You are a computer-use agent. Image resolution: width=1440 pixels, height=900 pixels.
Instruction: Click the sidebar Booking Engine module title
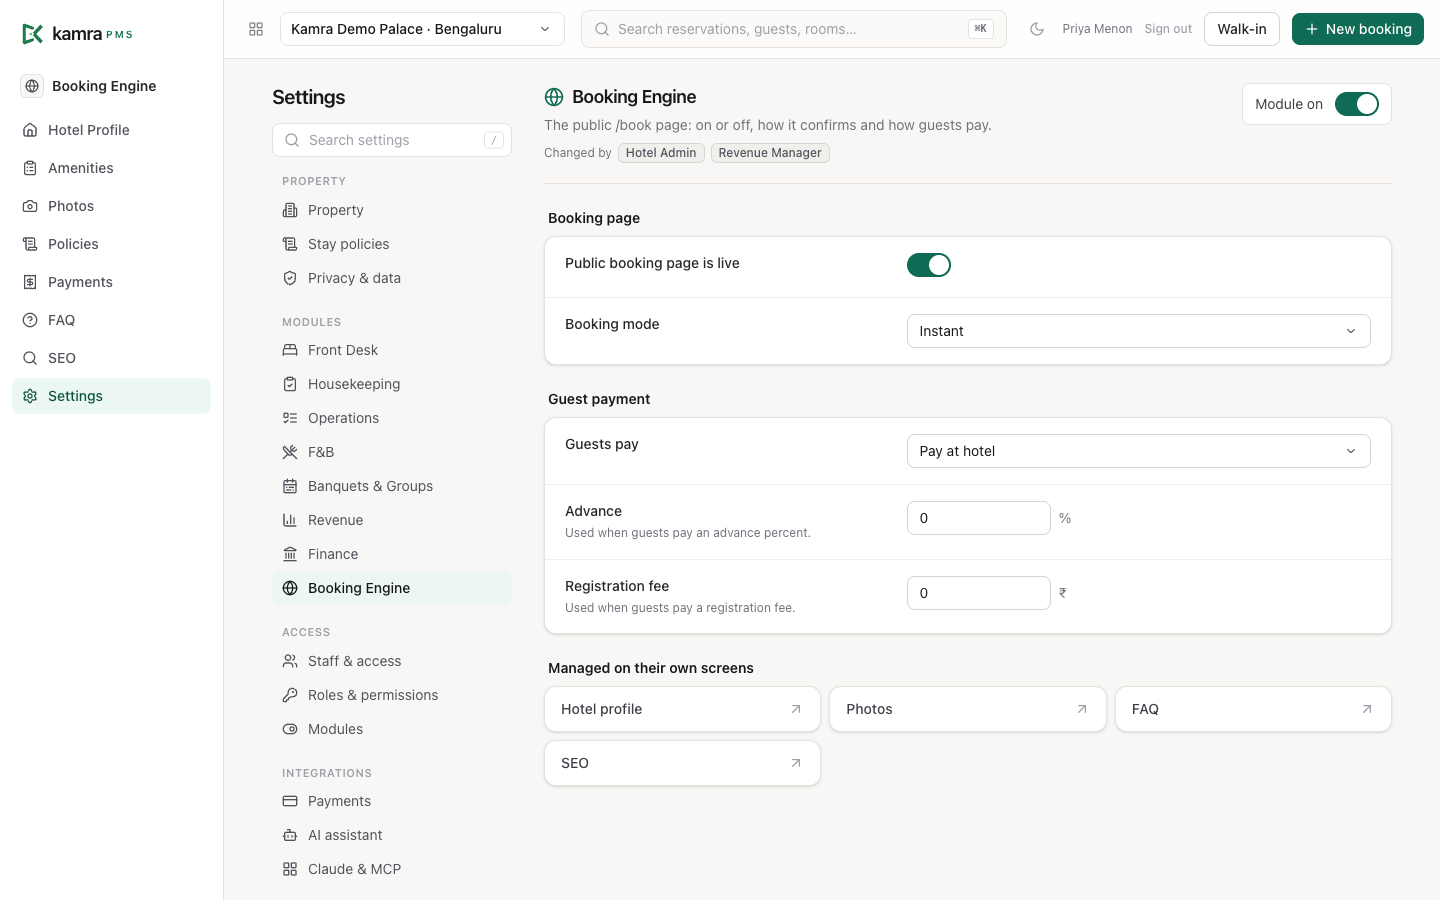pos(104,86)
